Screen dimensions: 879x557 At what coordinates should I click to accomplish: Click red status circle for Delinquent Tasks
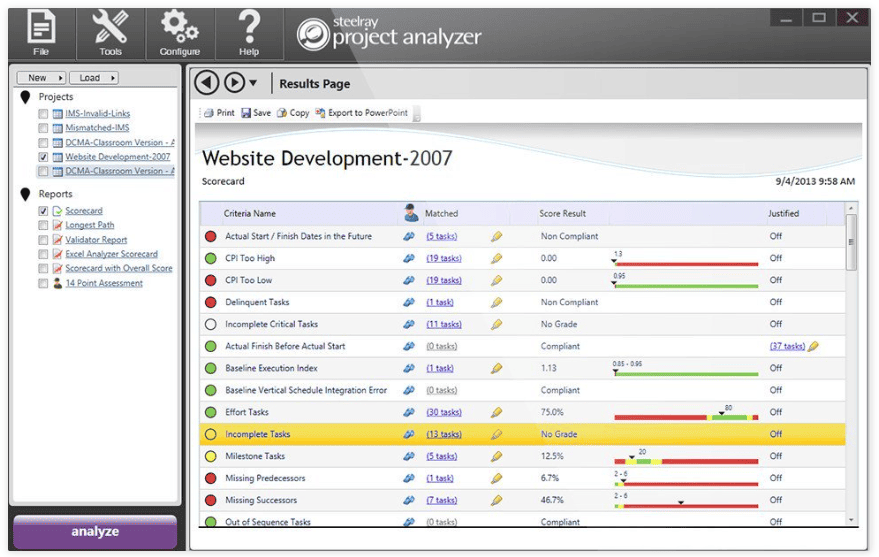211,303
